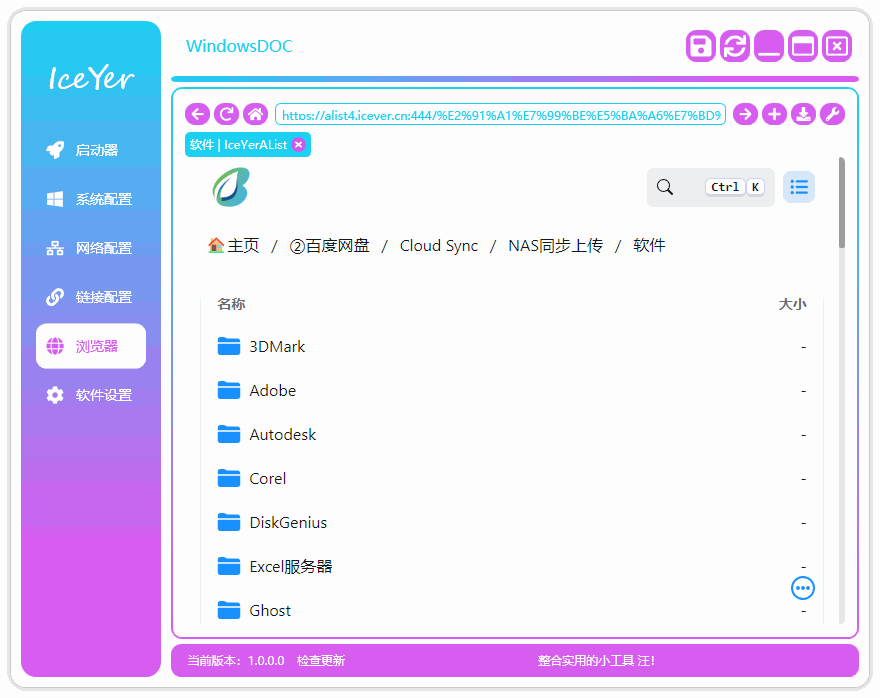Open the Ghost folder

(512, 610)
